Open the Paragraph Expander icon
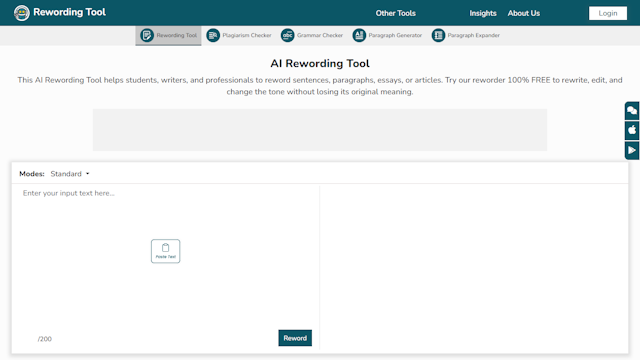This screenshot has width=640, height=360. coord(438,36)
